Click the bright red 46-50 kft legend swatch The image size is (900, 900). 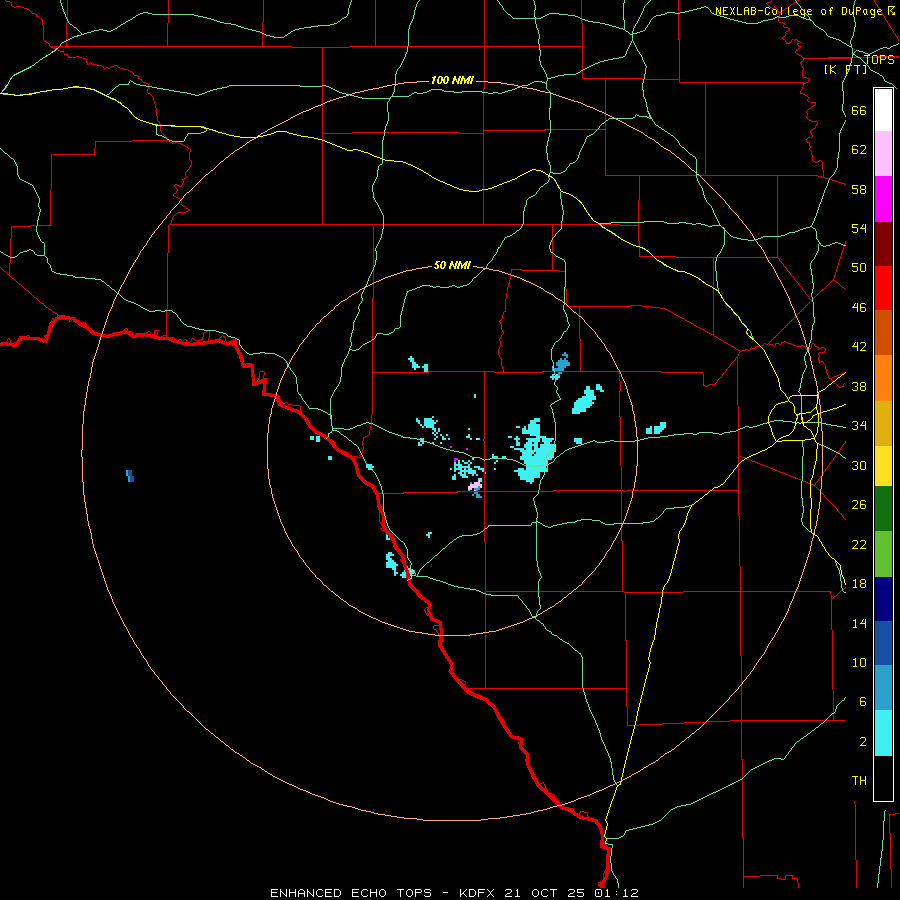[x=883, y=288]
